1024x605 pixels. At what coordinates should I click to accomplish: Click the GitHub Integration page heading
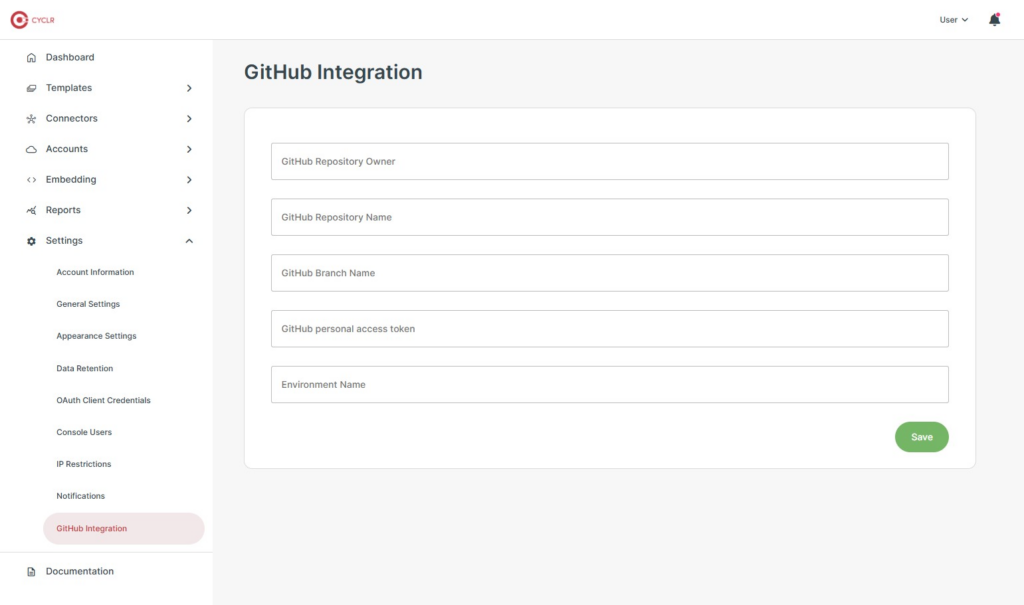click(333, 72)
